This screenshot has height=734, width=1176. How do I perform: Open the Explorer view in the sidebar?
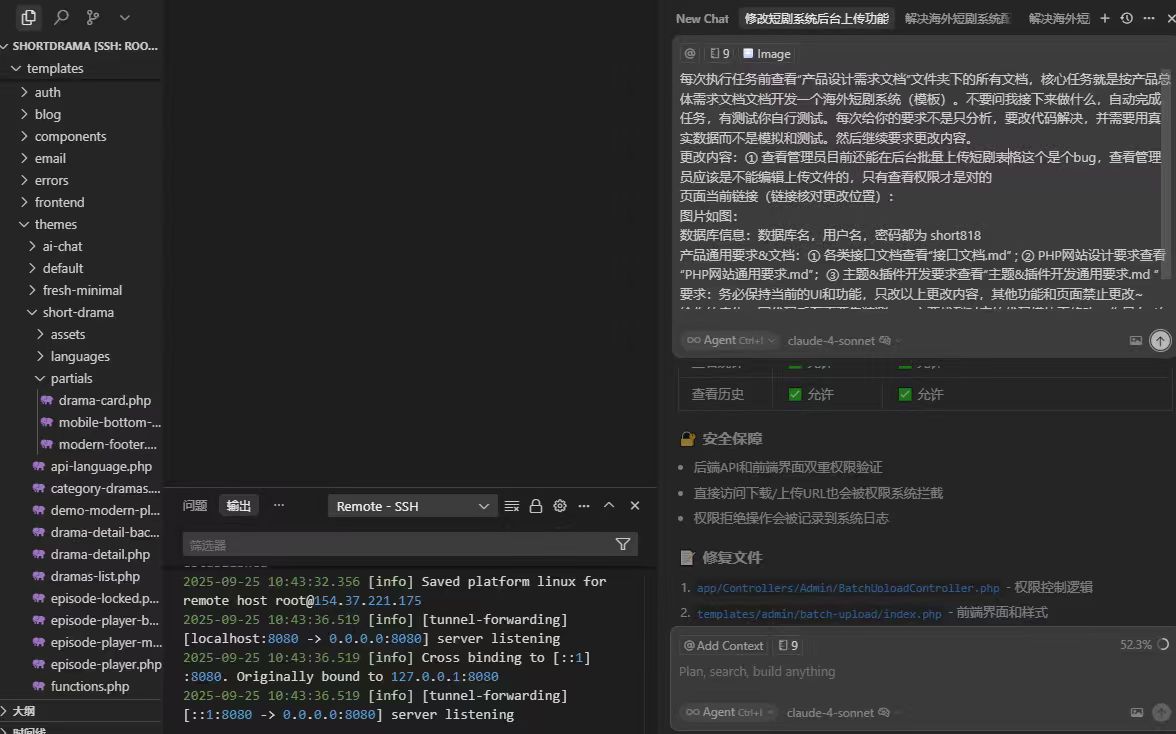point(28,16)
